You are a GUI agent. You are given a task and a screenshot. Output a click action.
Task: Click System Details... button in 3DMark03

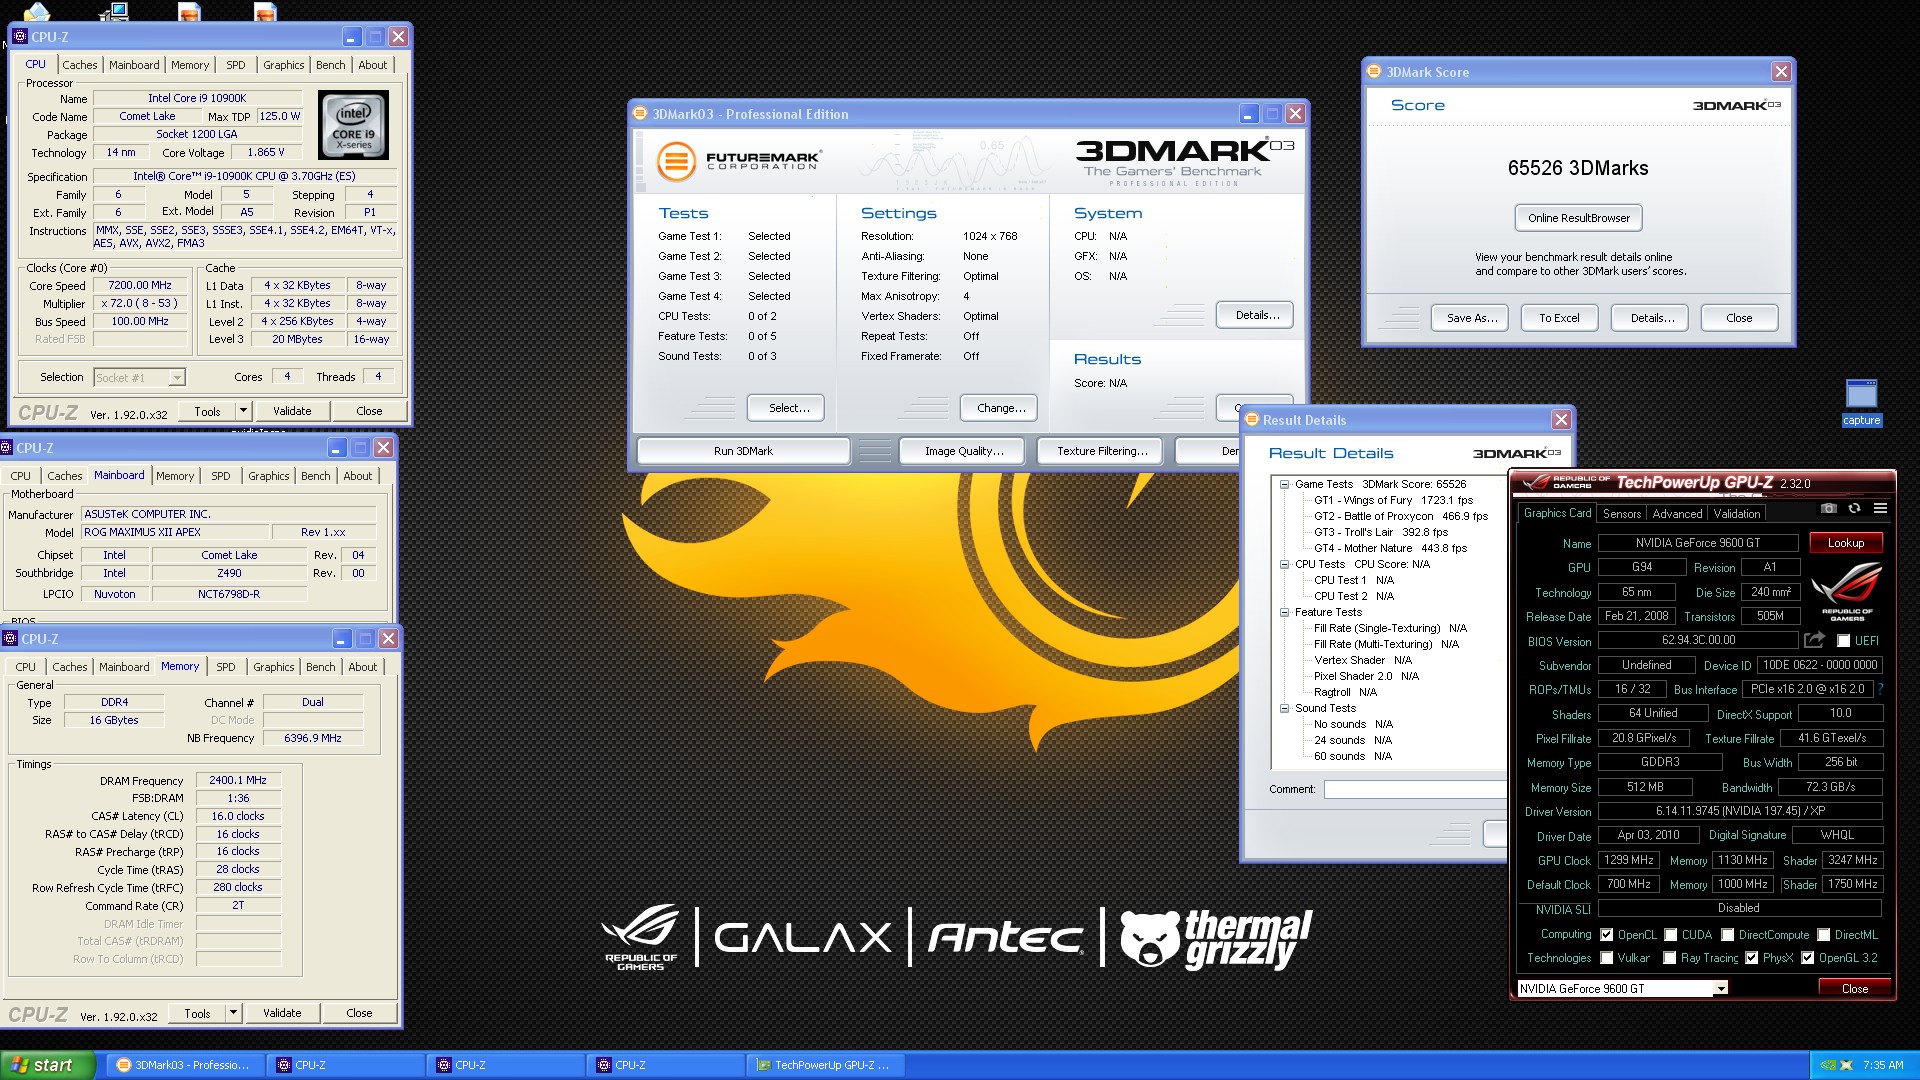[x=1255, y=315]
